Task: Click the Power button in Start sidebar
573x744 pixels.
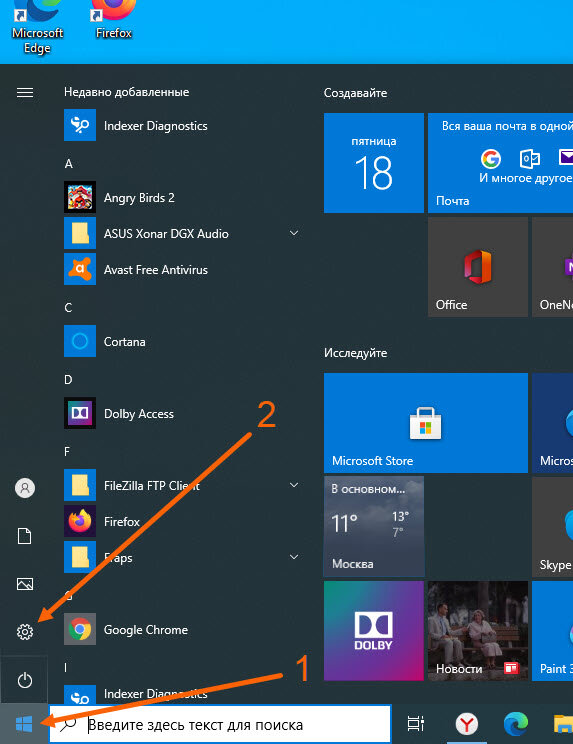Action: click(25, 680)
